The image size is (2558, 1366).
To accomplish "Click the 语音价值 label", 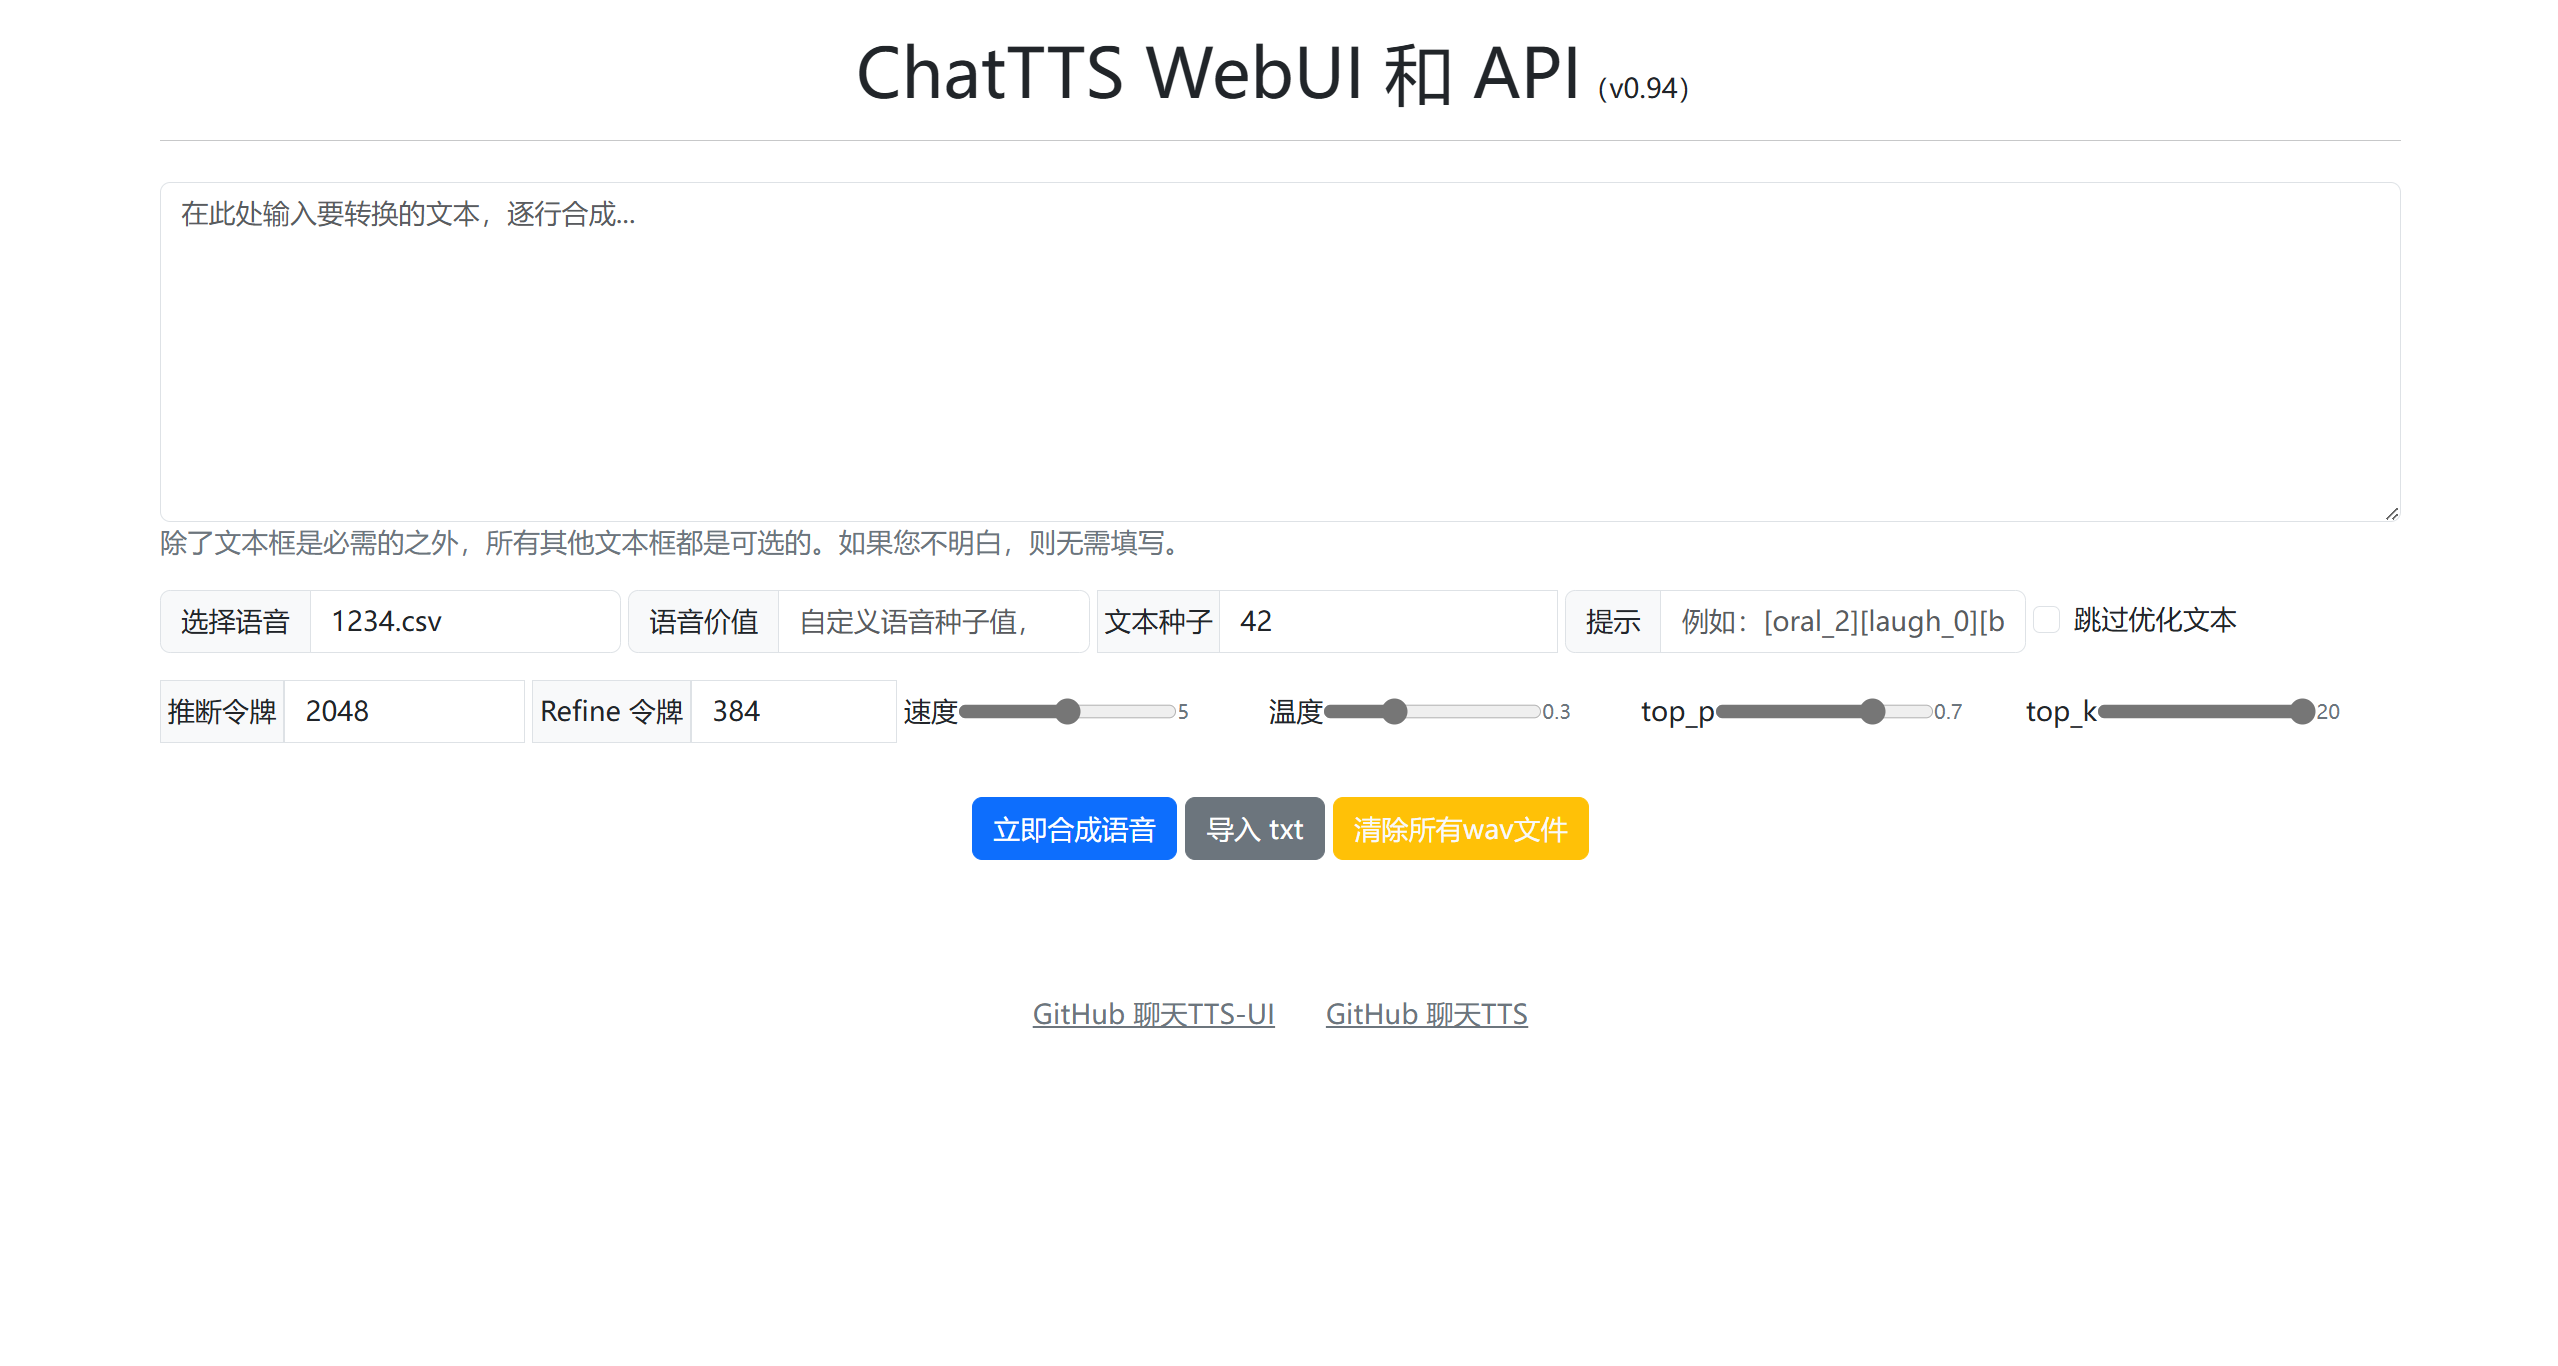I will (x=703, y=621).
